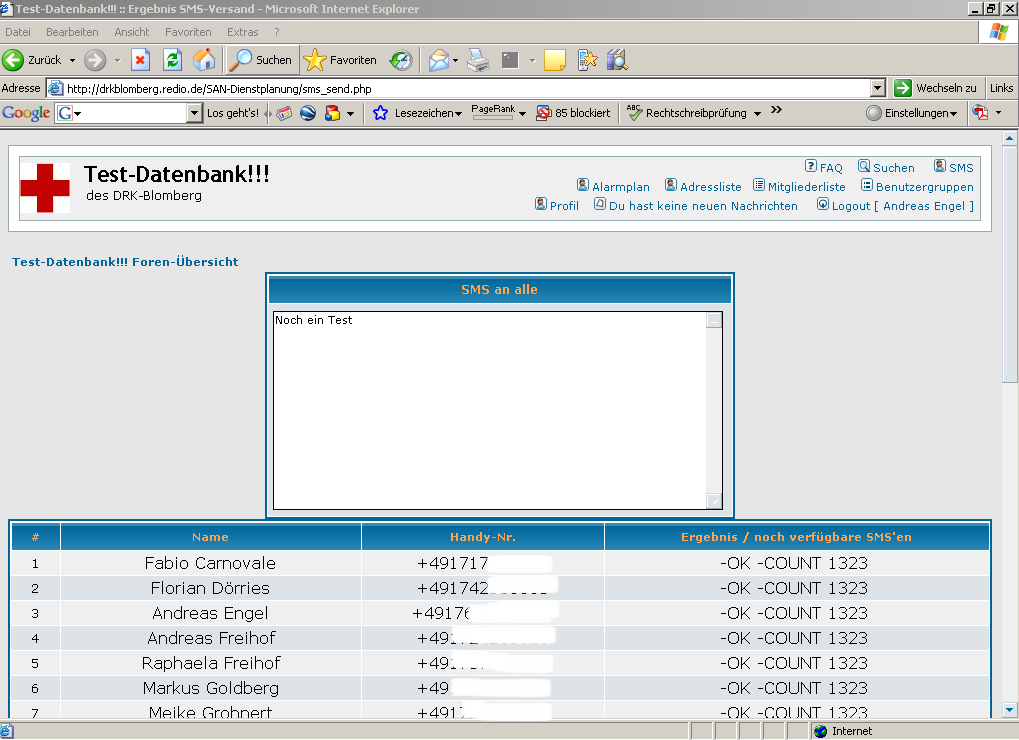Go to the browser Home page icon
1019x740 pixels.
[x=204, y=60]
